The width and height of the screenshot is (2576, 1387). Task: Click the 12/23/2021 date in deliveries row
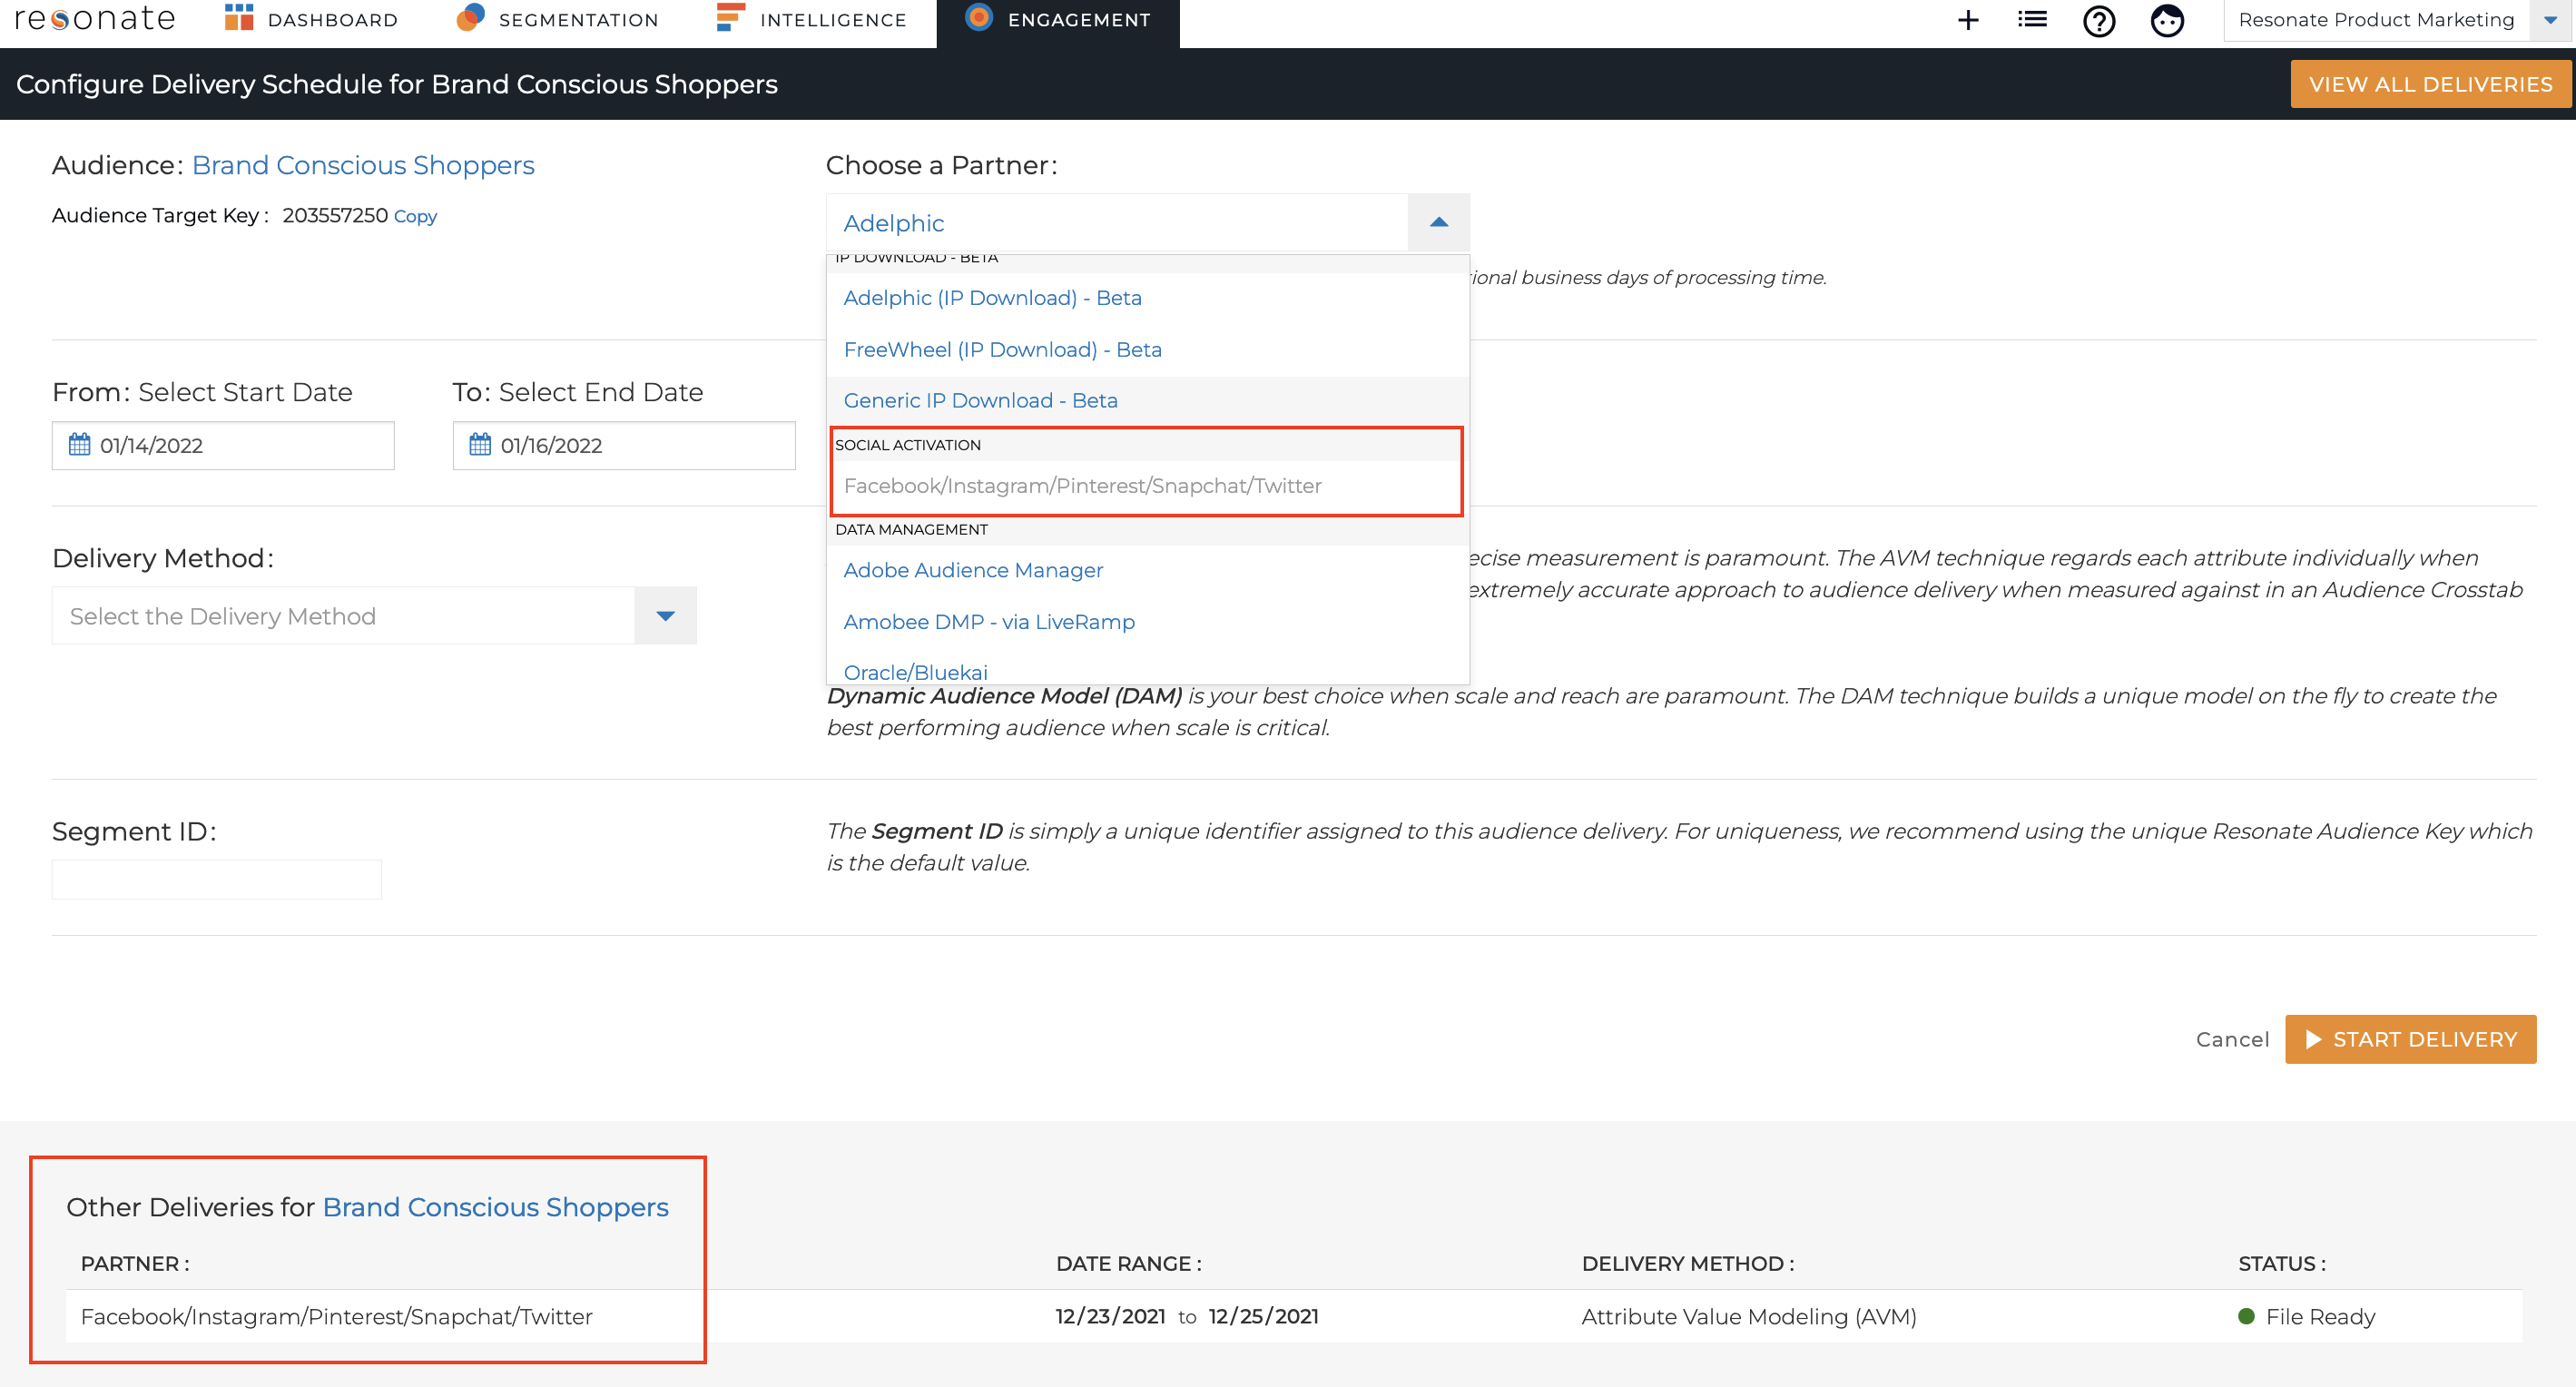[1110, 1316]
